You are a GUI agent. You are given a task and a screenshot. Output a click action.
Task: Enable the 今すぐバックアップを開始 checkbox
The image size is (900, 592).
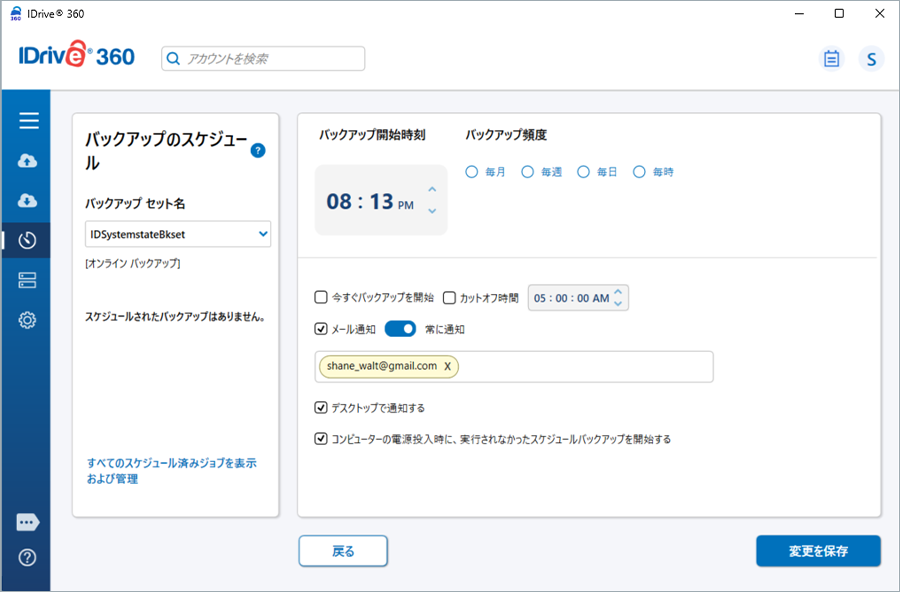tap(321, 297)
